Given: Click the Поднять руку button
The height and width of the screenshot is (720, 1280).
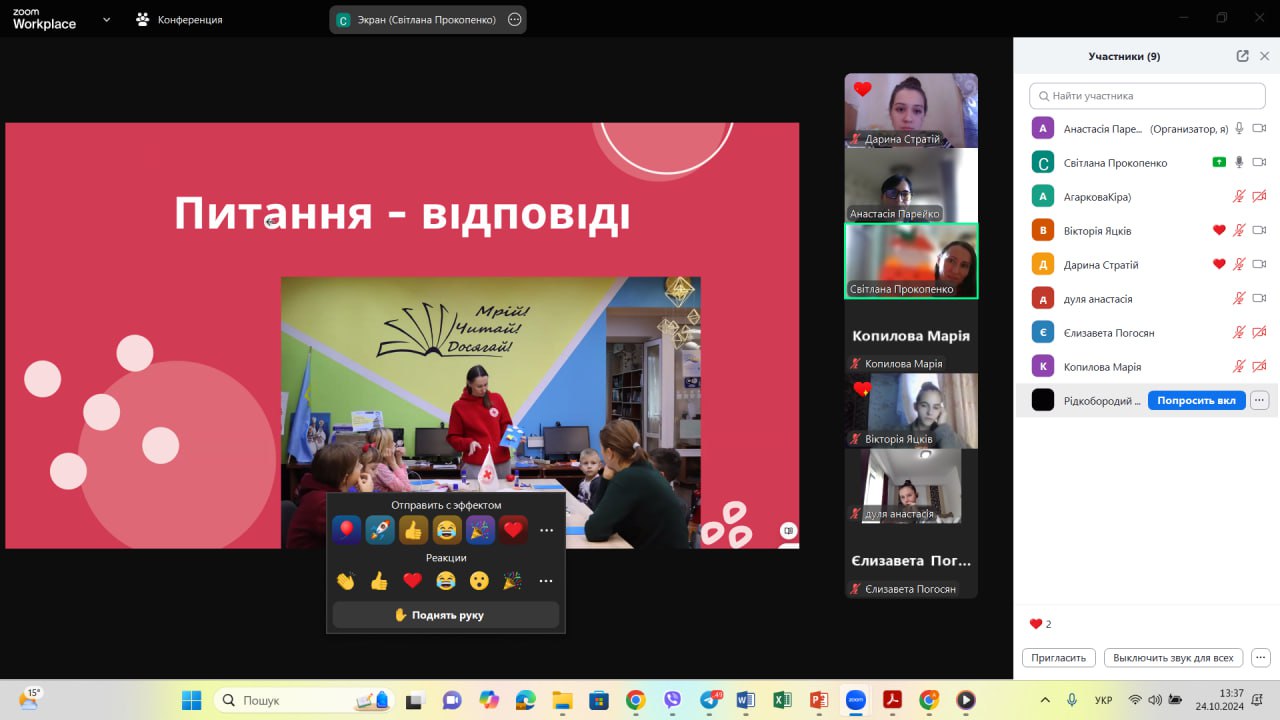Looking at the screenshot, I should 446,615.
